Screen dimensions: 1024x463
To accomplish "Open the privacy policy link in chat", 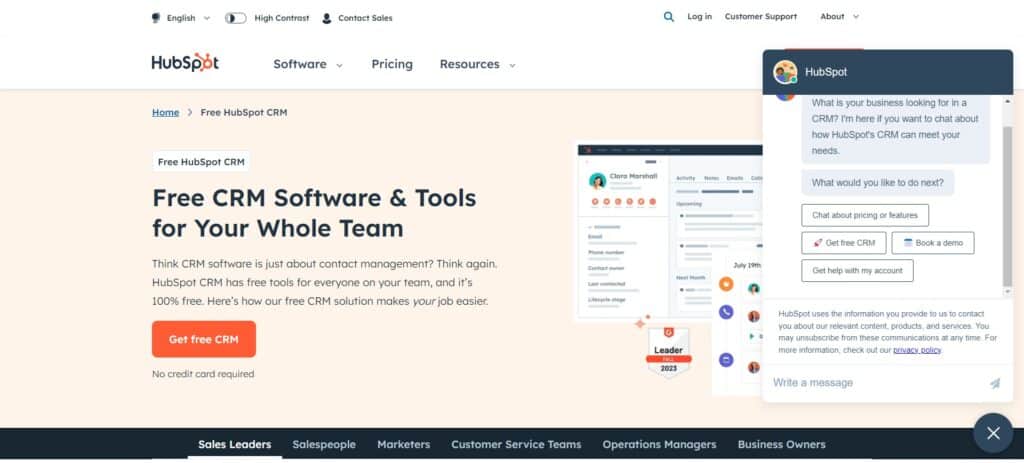I will [917, 350].
